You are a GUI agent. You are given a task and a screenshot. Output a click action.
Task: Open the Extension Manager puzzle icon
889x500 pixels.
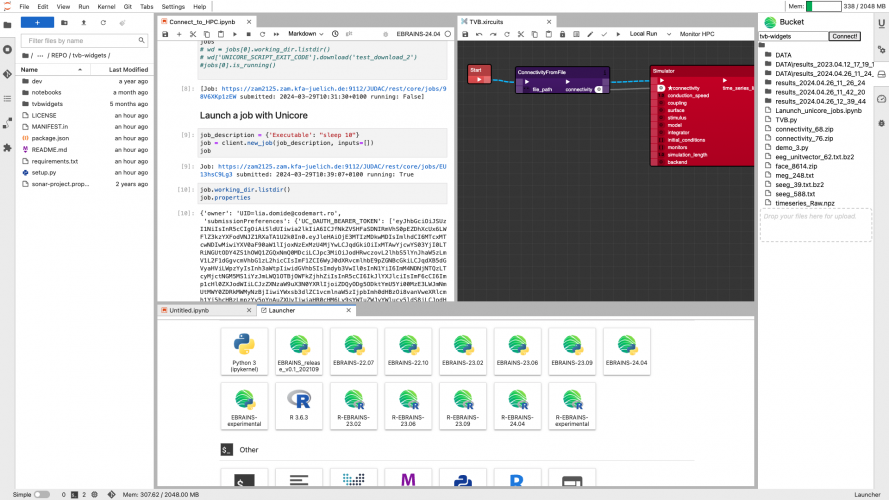click(x=7, y=147)
